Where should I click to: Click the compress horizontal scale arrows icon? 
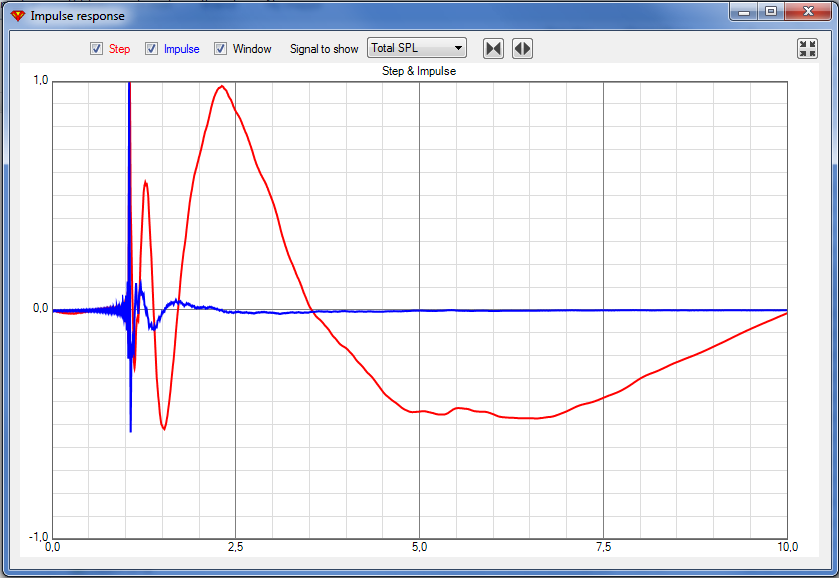(x=493, y=49)
